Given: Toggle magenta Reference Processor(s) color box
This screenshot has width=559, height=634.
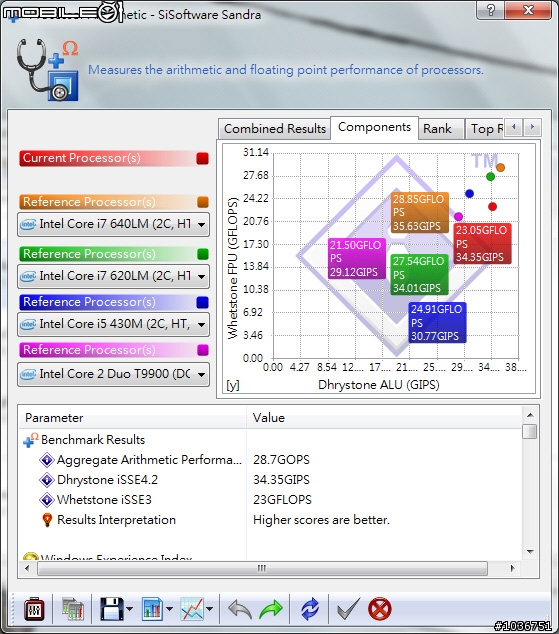Looking at the screenshot, I should tap(203, 350).
